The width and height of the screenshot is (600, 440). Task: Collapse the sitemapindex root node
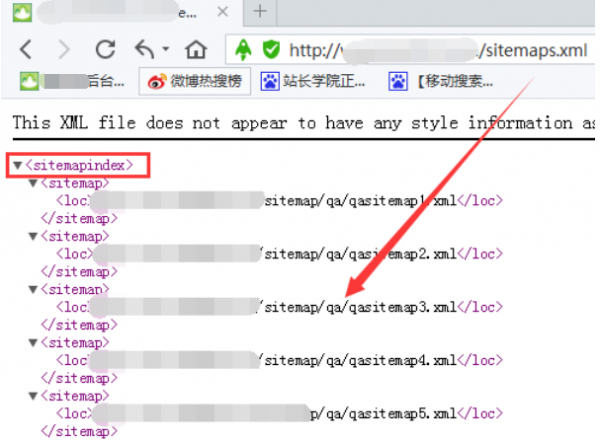tap(16, 164)
